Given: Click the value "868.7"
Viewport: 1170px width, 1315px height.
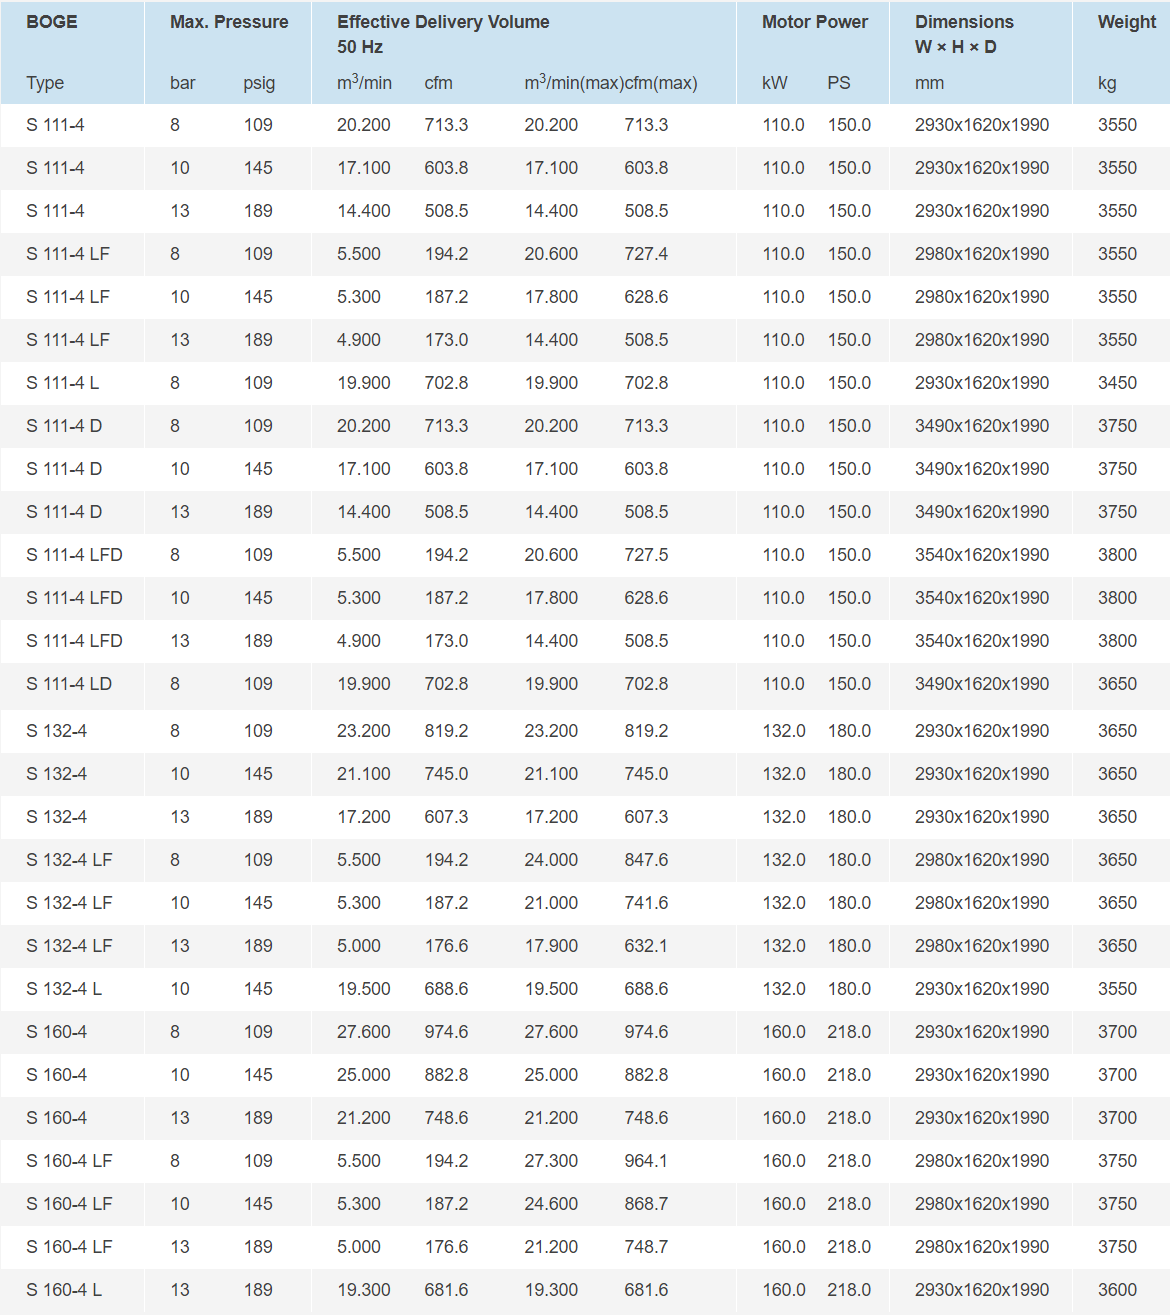Looking at the screenshot, I should click(646, 1204).
